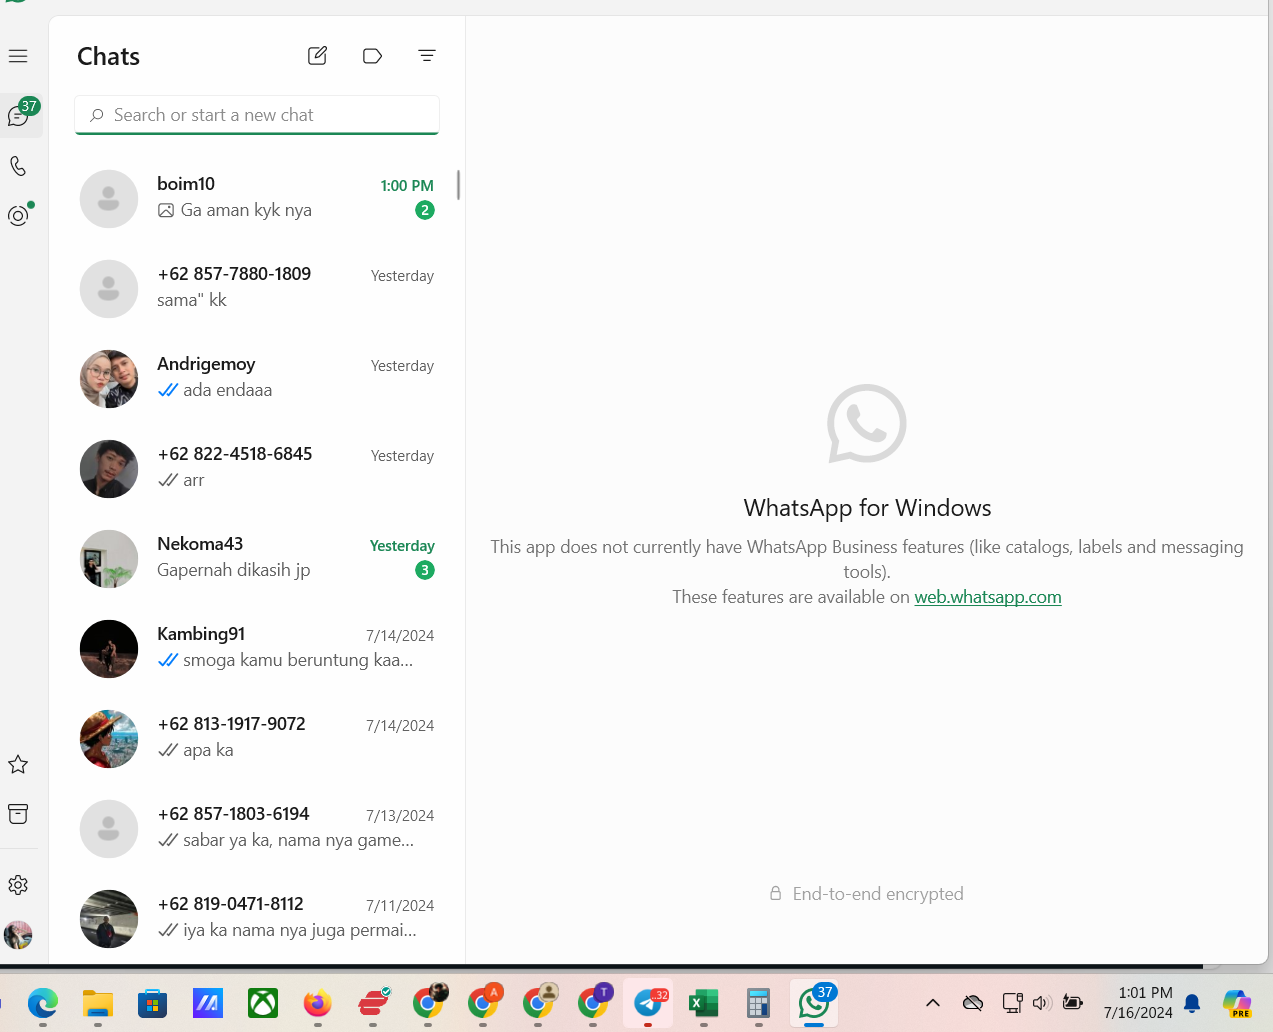
Task: Open the chat filter icon
Action: [x=427, y=56]
